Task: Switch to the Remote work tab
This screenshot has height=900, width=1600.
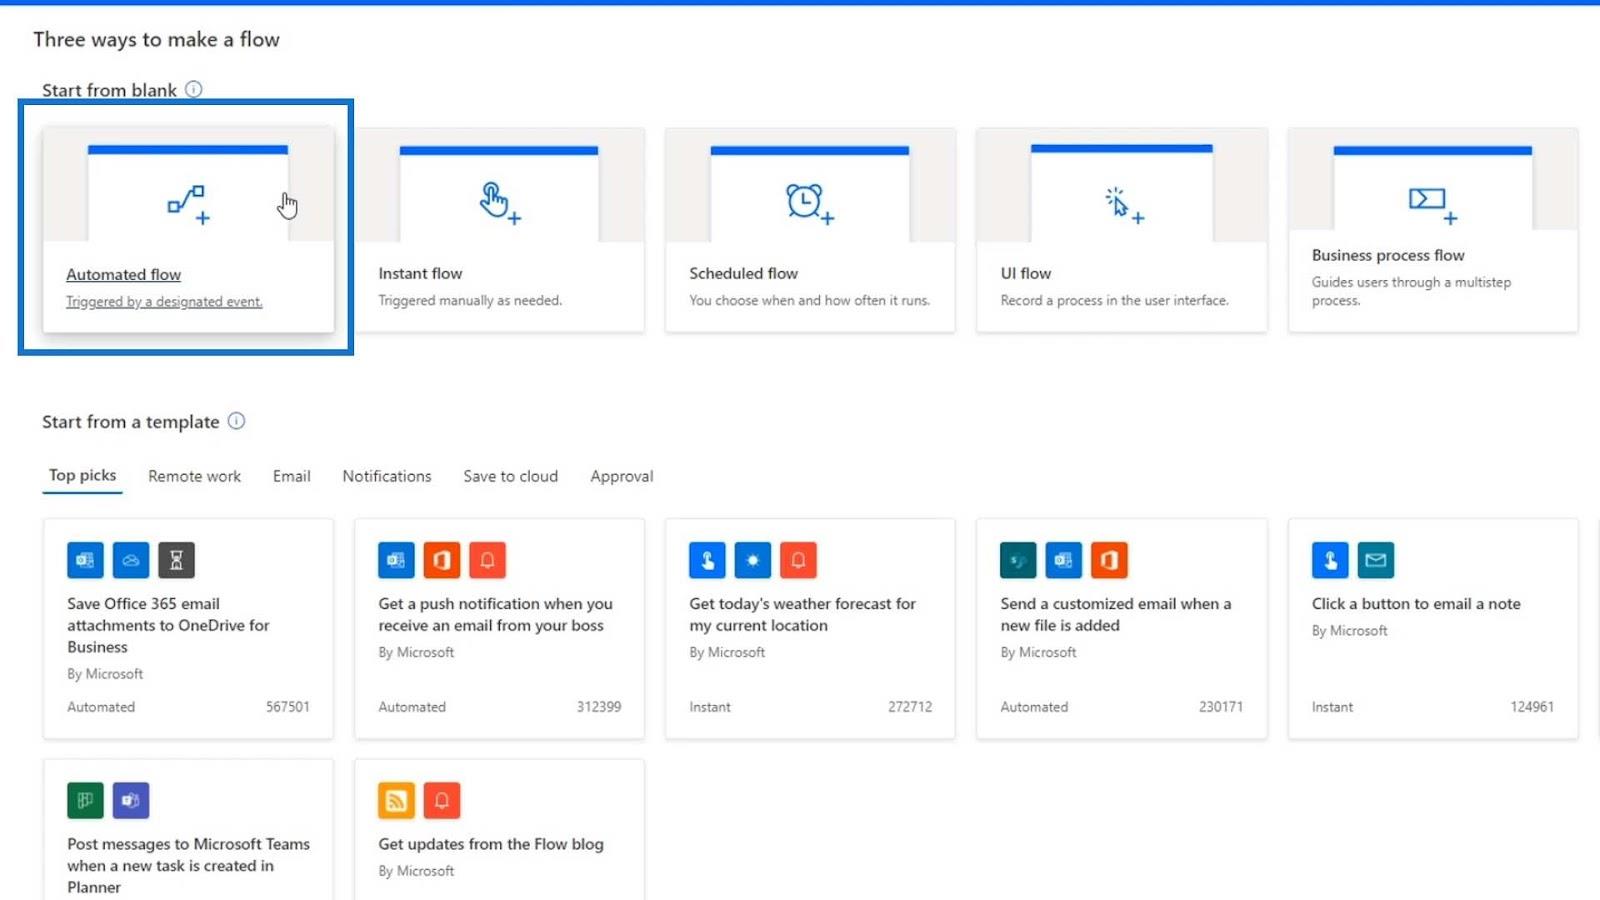Action: [x=194, y=476]
